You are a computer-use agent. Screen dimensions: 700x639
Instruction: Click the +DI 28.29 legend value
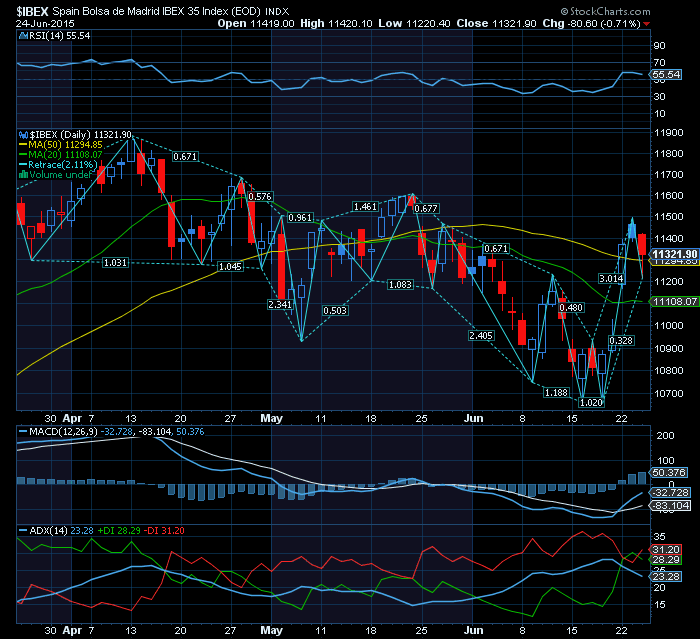click(119, 530)
